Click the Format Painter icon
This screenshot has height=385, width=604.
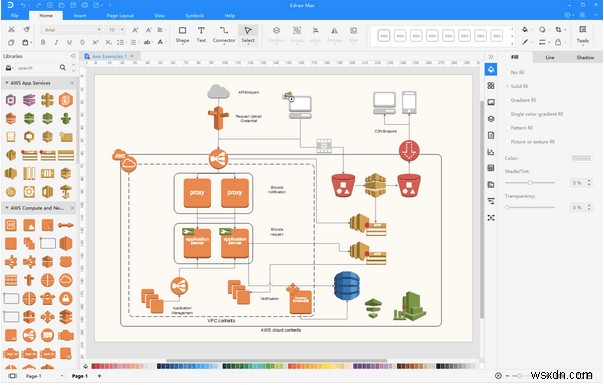point(26,30)
